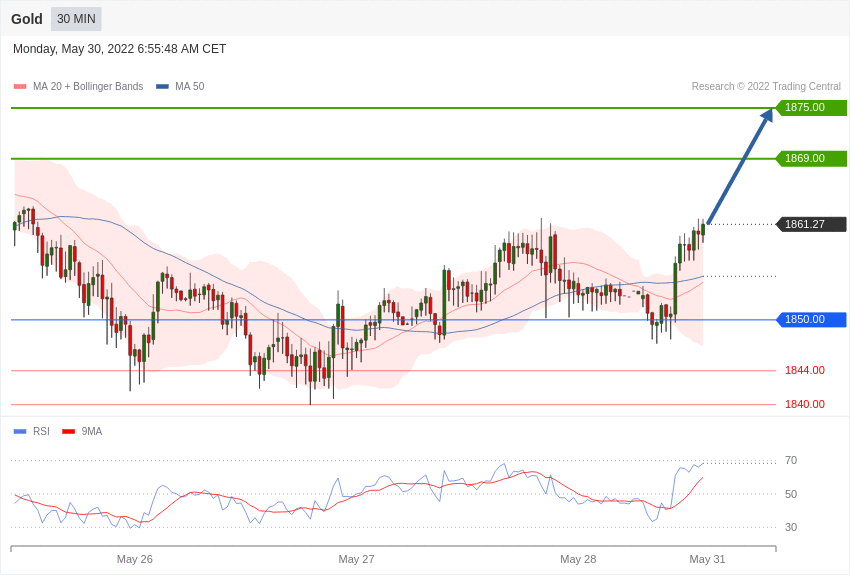Click the RSI 30 axis value
The height and width of the screenshot is (576, 850).
[791, 527]
